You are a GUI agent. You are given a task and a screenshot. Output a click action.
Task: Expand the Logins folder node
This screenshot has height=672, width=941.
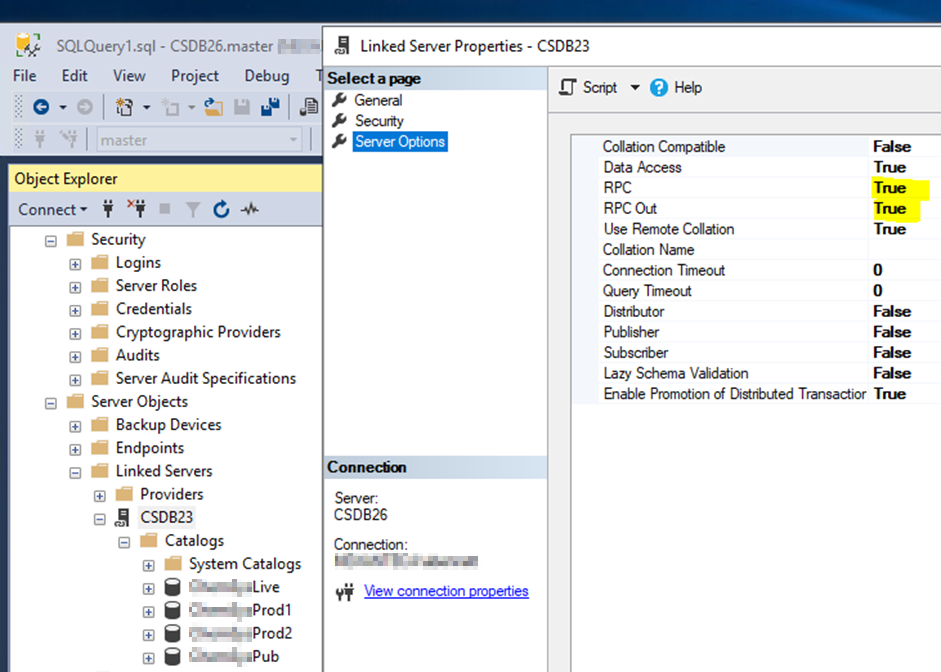75,264
